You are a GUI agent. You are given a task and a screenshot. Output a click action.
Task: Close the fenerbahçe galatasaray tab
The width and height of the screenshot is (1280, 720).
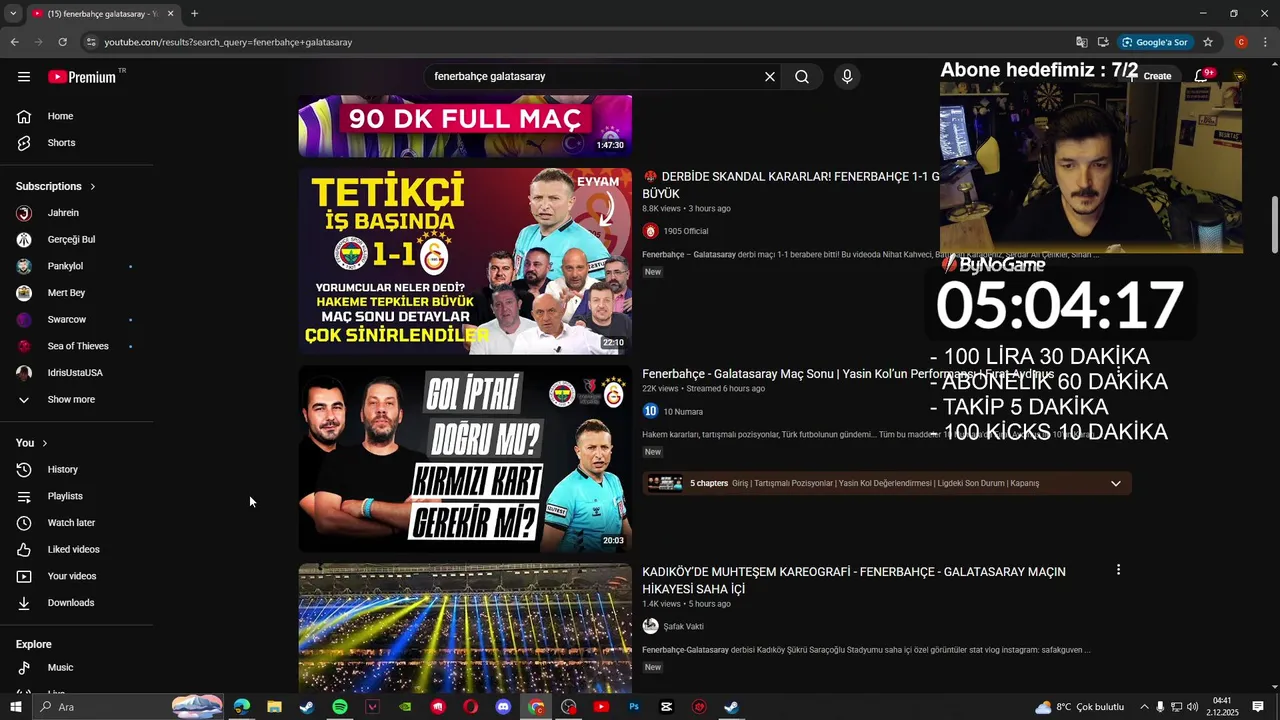click(x=171, y=14)
